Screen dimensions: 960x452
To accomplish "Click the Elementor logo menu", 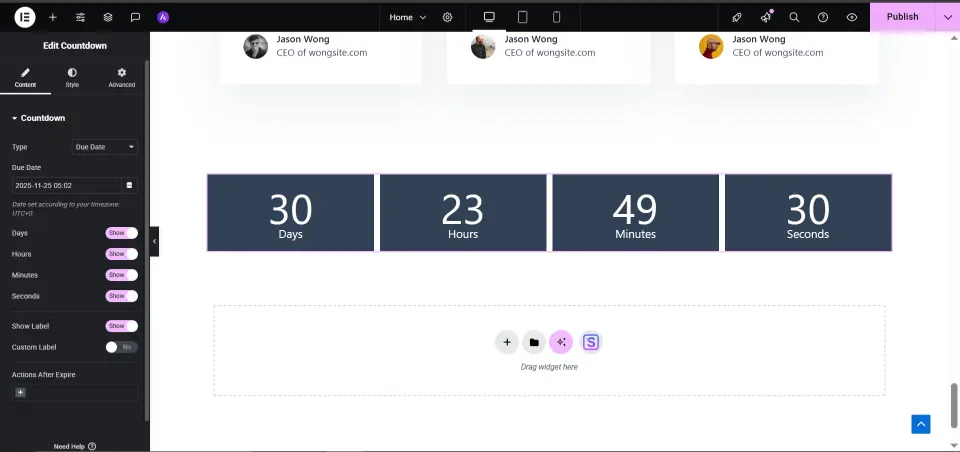I will (x=25, y=17).
